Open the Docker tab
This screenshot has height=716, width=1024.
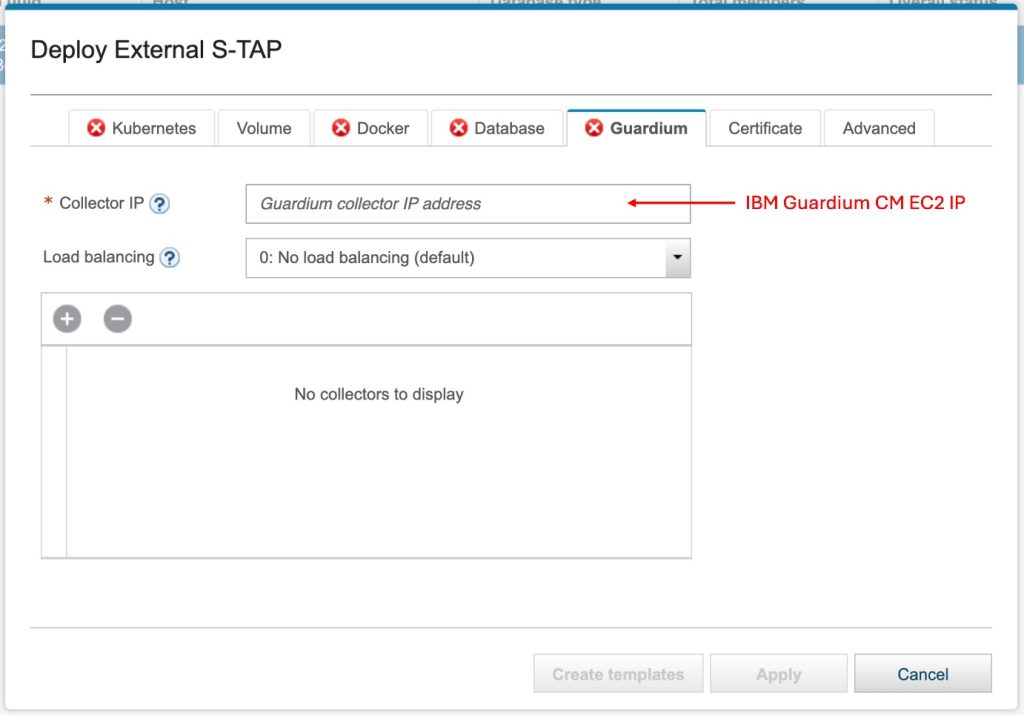coord(370,128)
